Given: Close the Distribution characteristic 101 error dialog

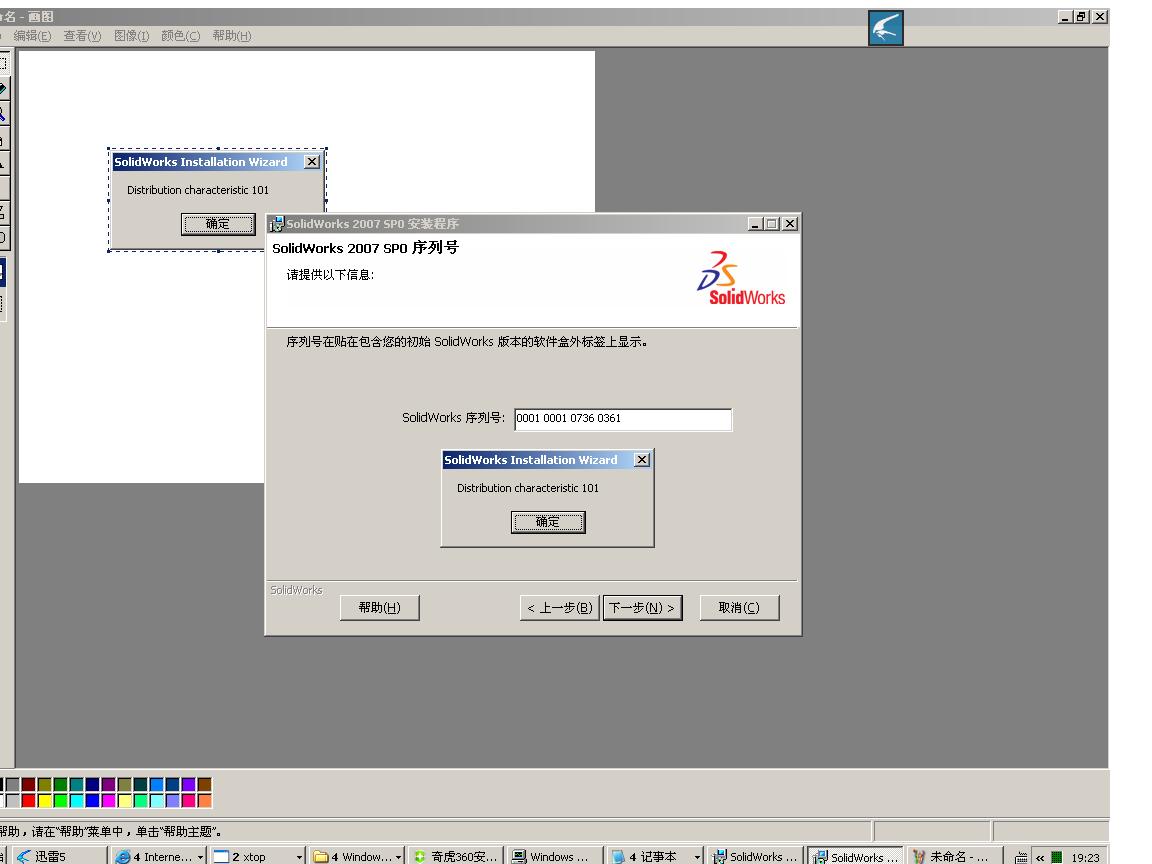Looking at the screenshot, I should tap(641, 459).
